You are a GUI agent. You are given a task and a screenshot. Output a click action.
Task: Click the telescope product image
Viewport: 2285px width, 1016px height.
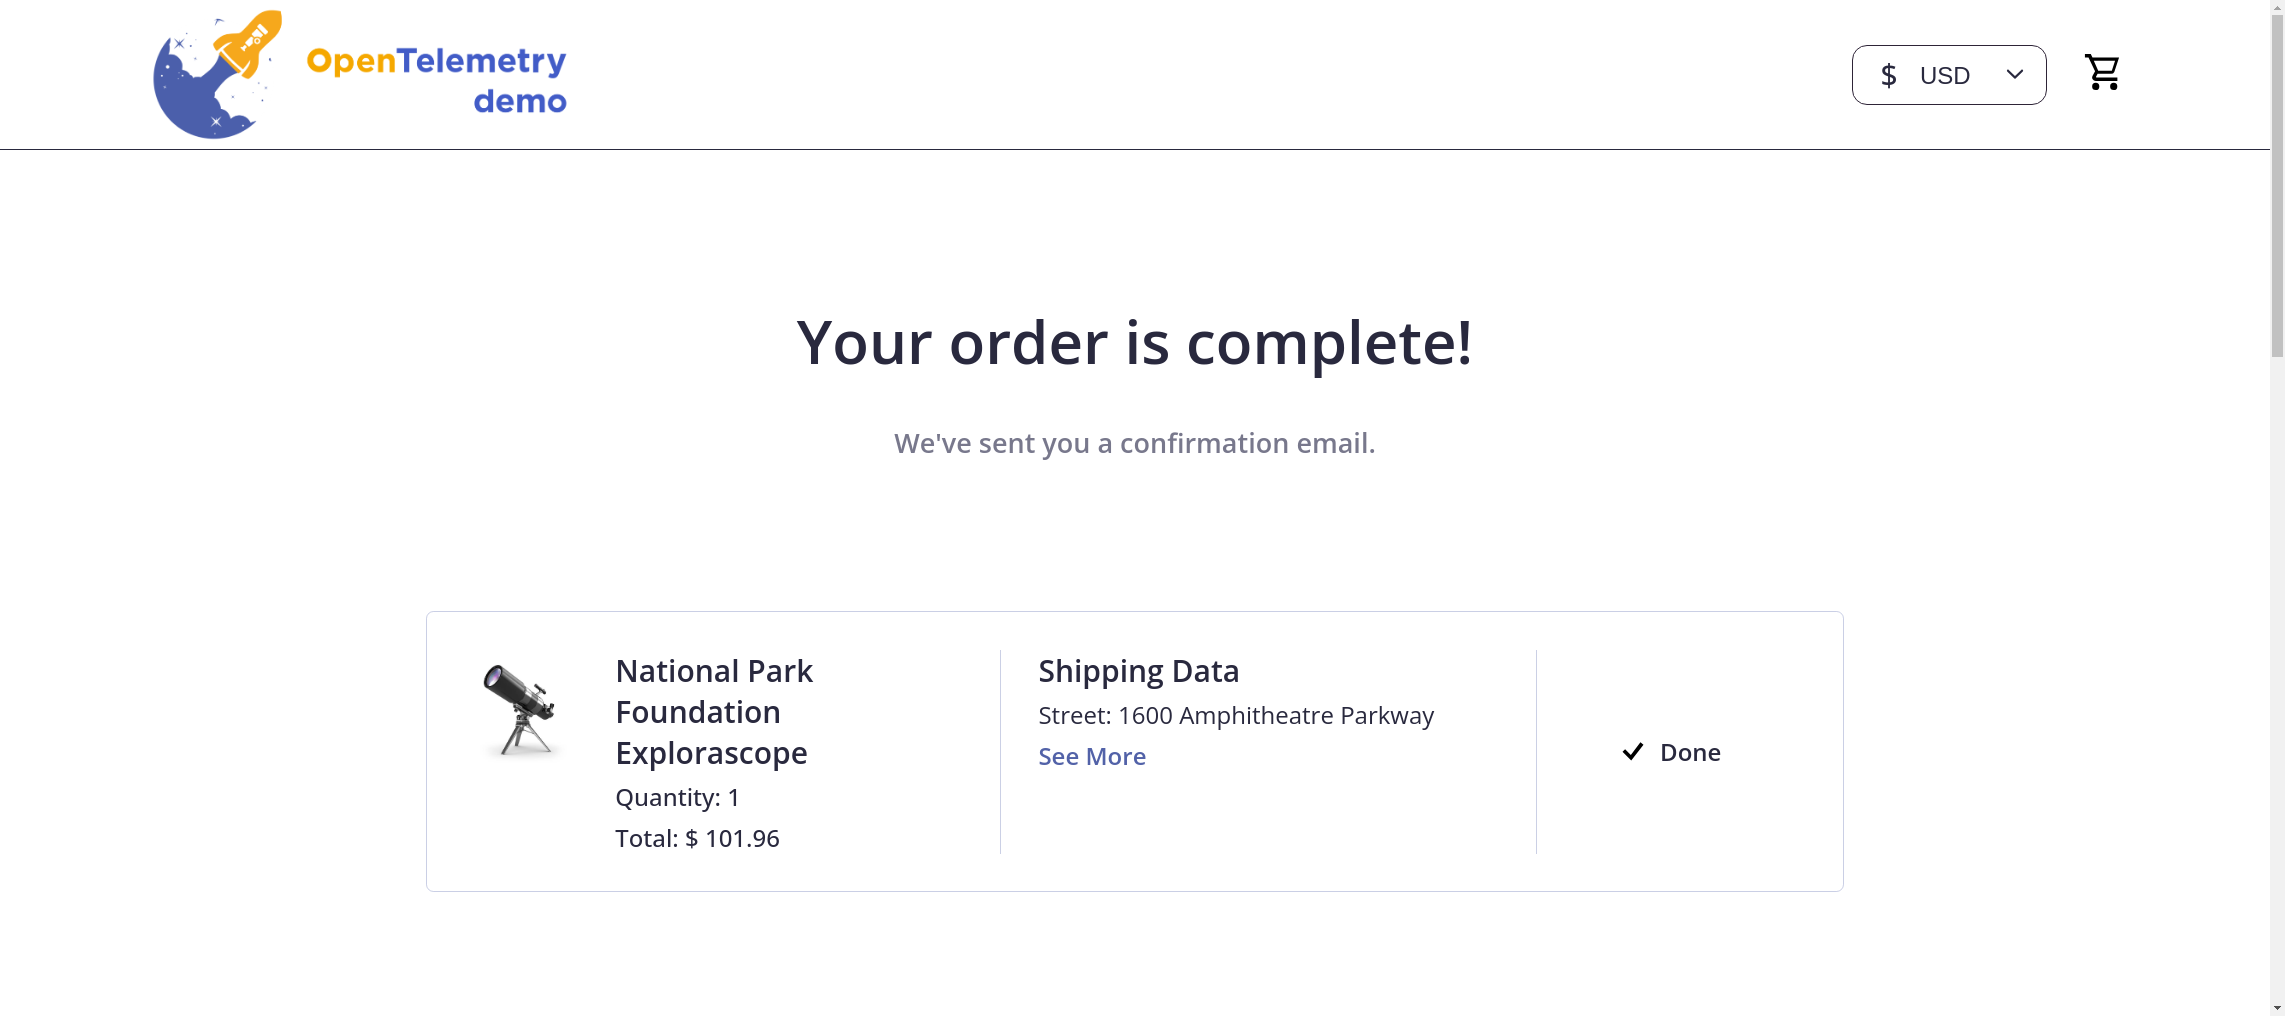(520, 710)
